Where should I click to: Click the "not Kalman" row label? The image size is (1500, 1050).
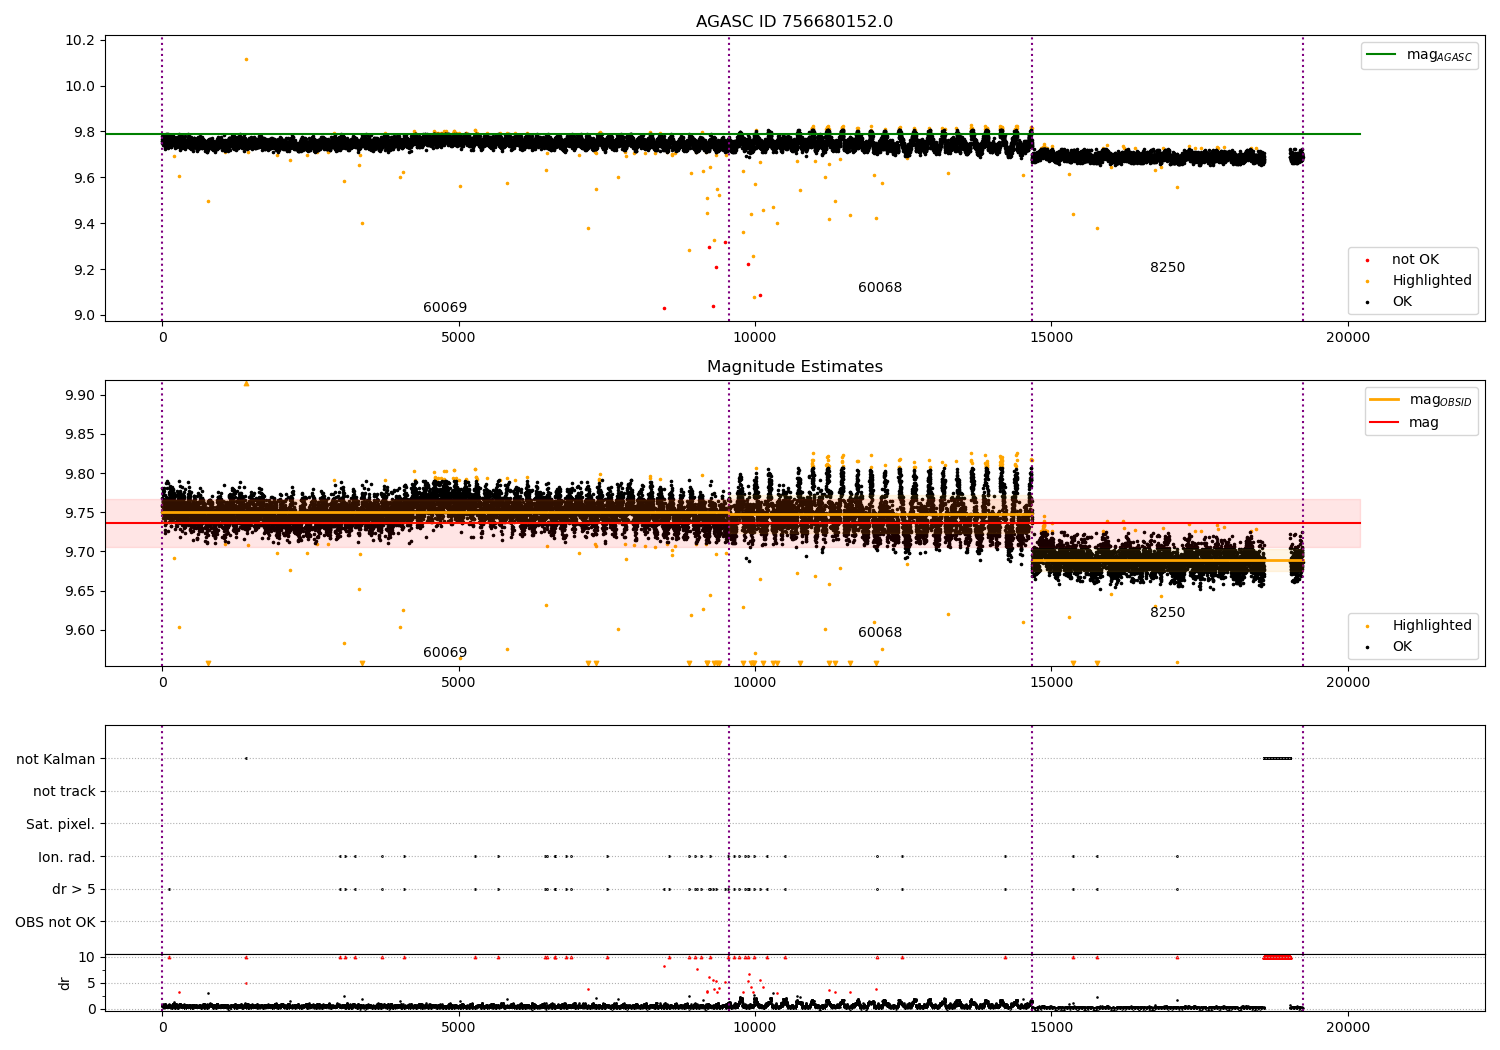pos(56,759)
